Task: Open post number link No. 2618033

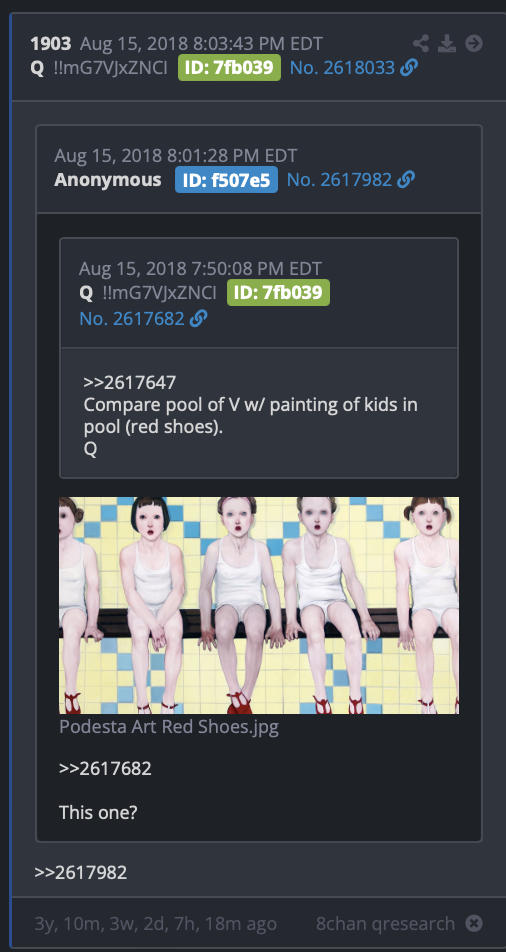Action: [343, 67]
